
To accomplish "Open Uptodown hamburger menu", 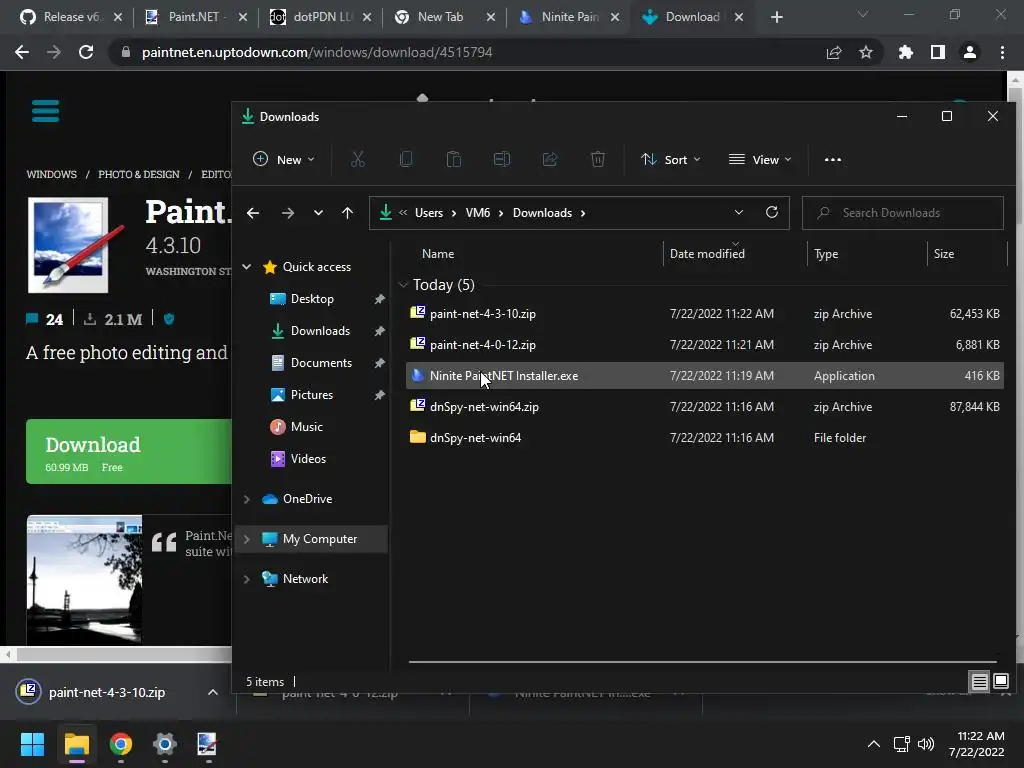I will 45,111.
